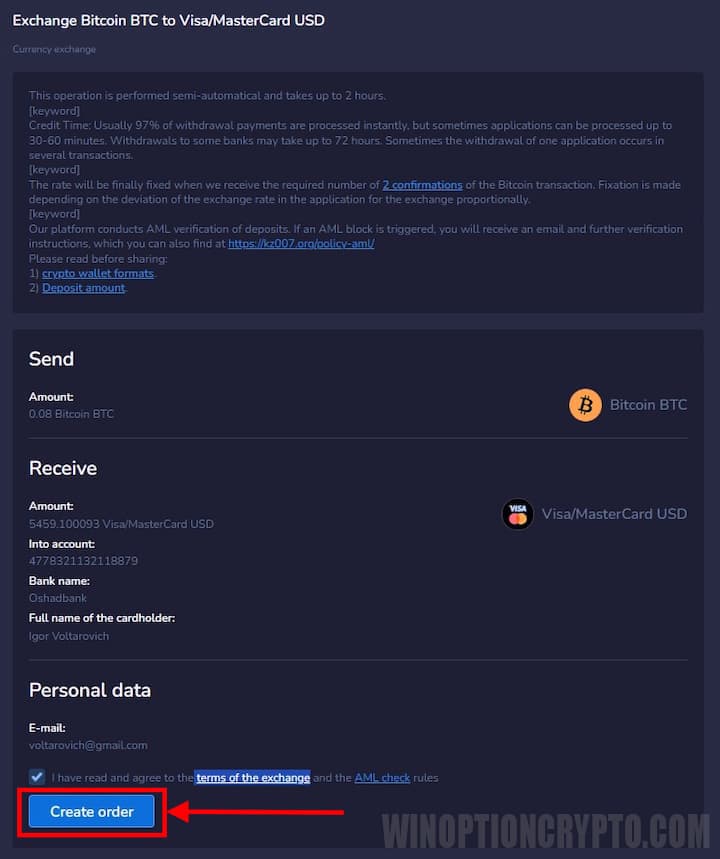Image resolution: width=720 pixels, height=859 pixels.
Task: Click the orange Bitcoin logo icon
Action: pos(585,405)
